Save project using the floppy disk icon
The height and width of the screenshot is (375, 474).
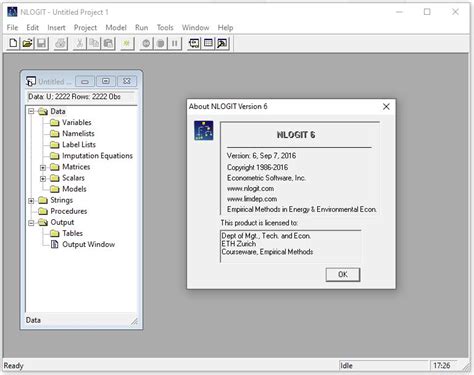(x=41, y=43)
